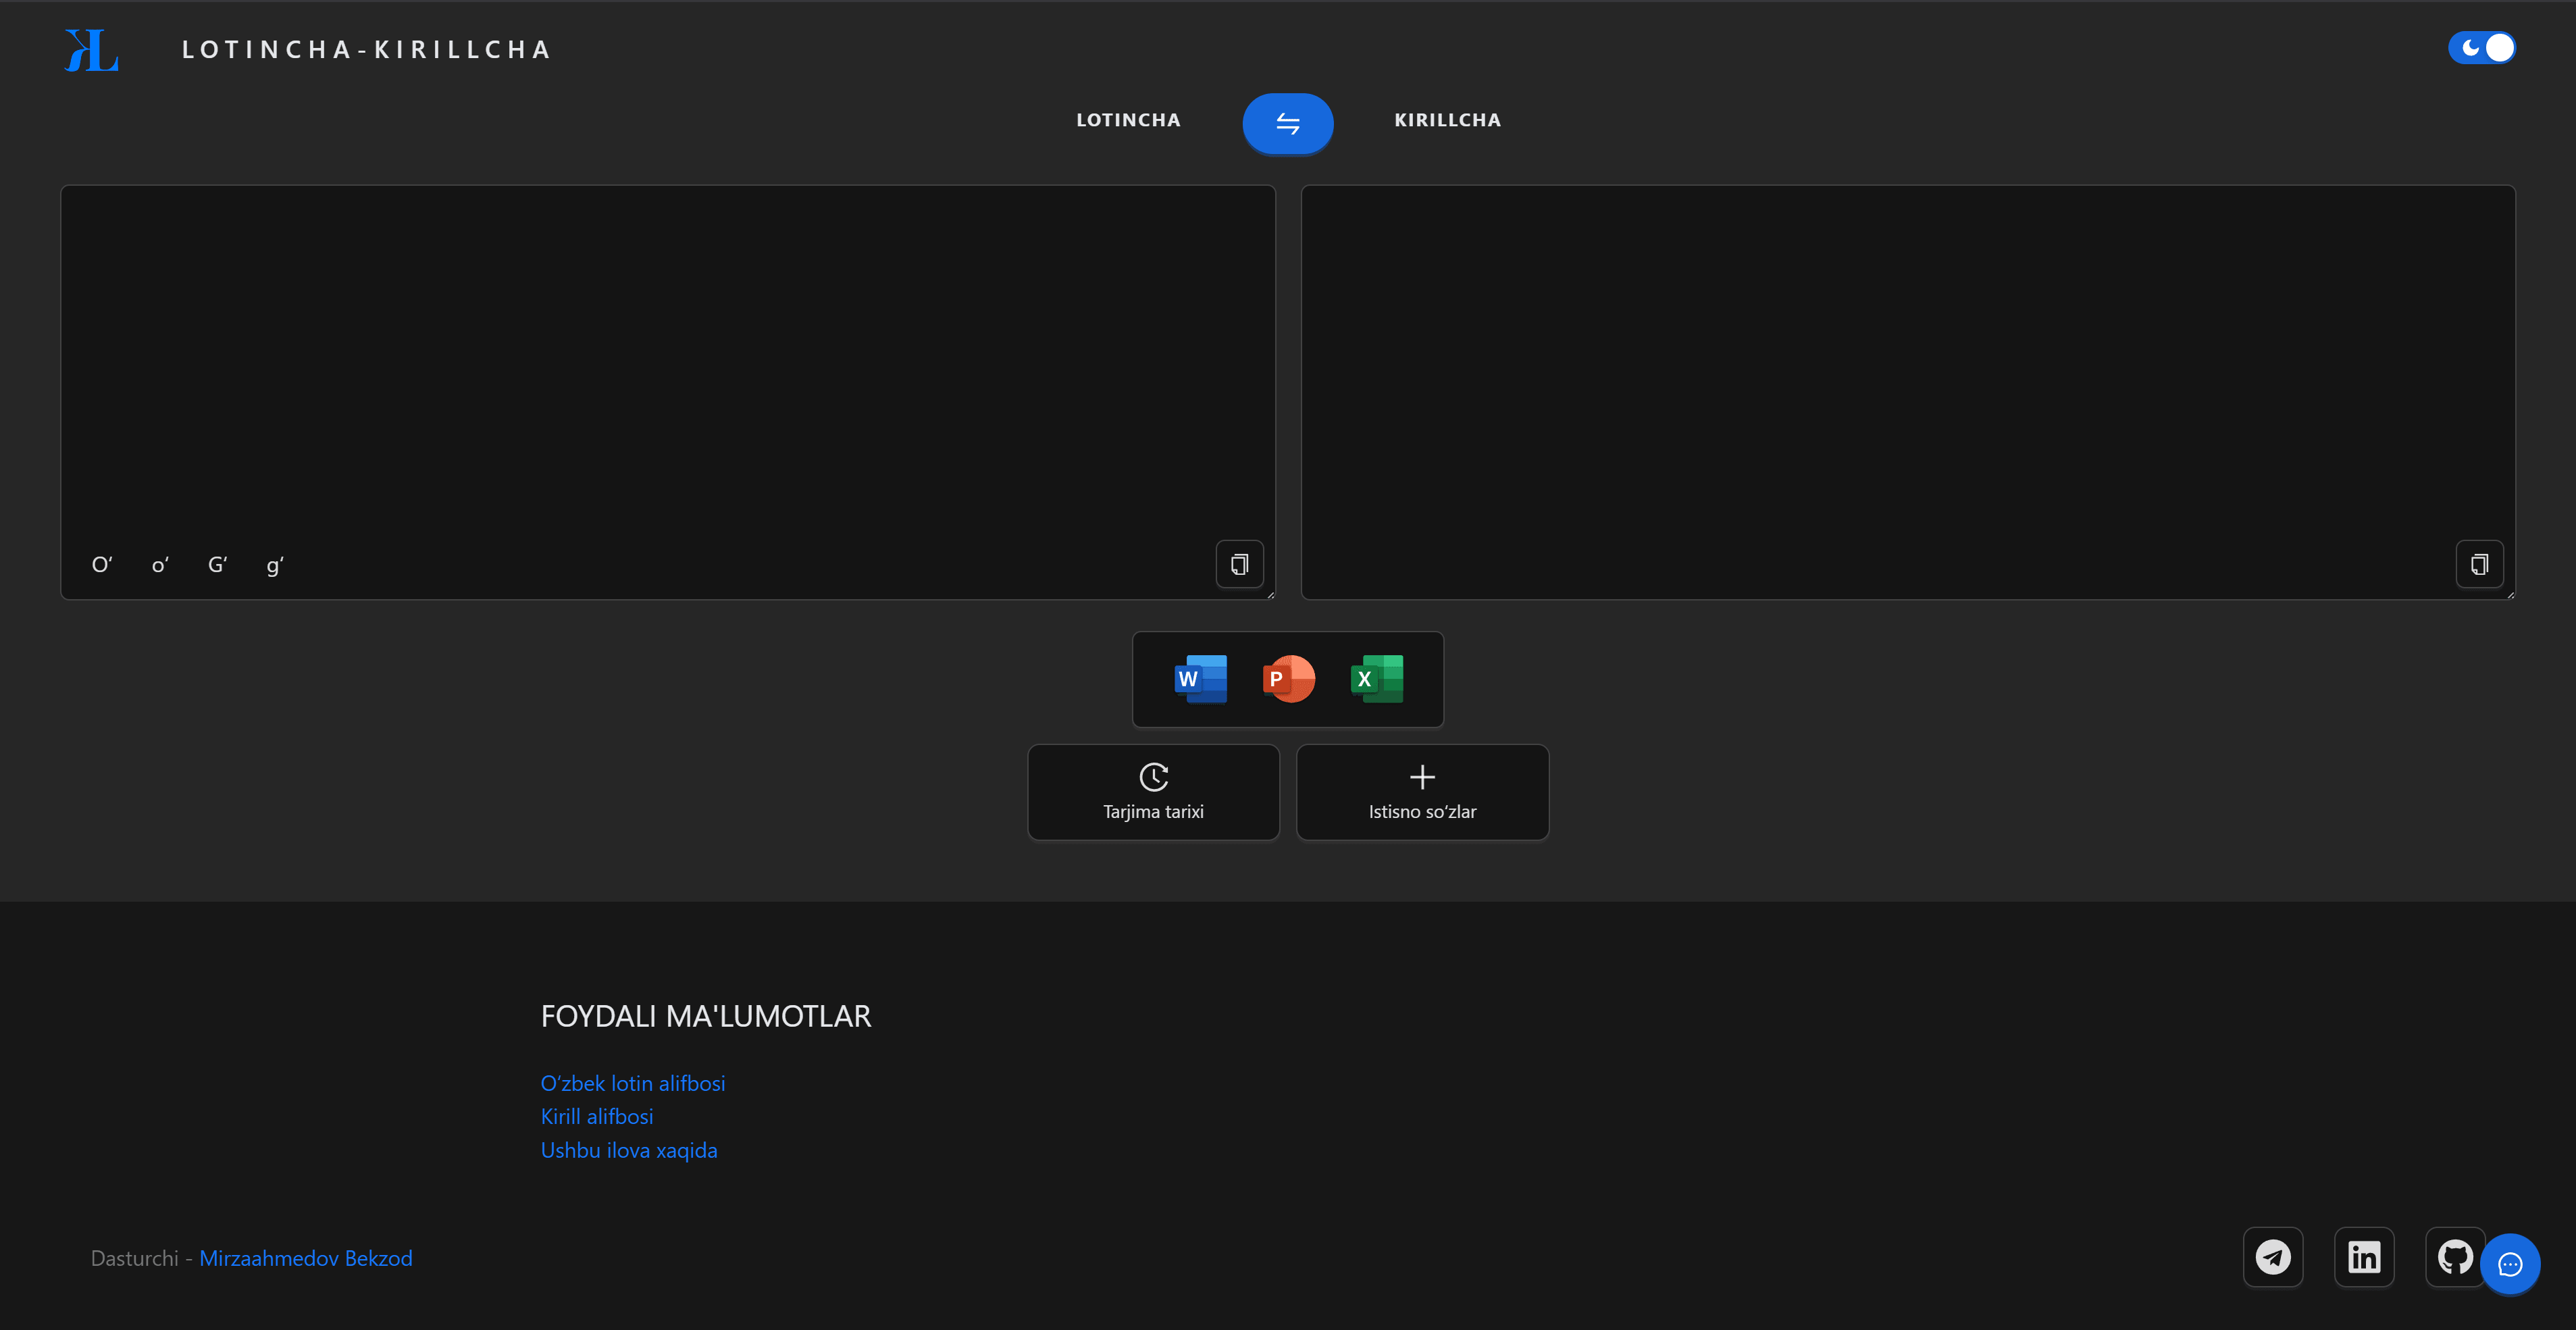Copy text from the Cyrillic output box
This screenshot has height=1330, width=2576.
click(2479, 564)
